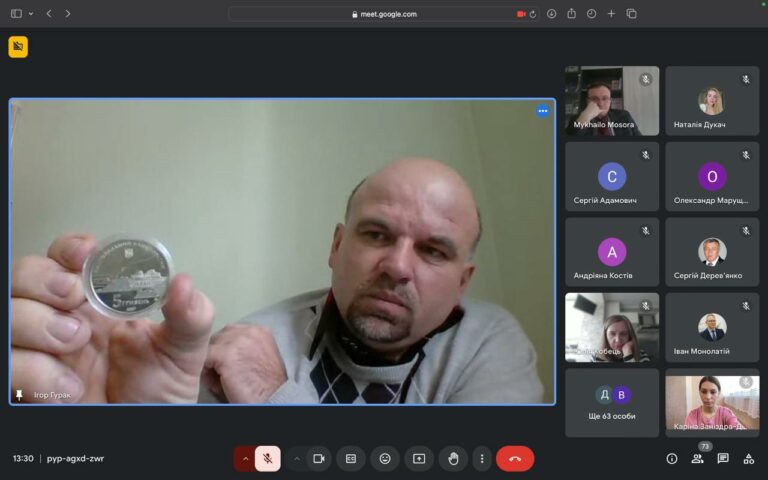Toggle the camera on or off

pos(319,458)
